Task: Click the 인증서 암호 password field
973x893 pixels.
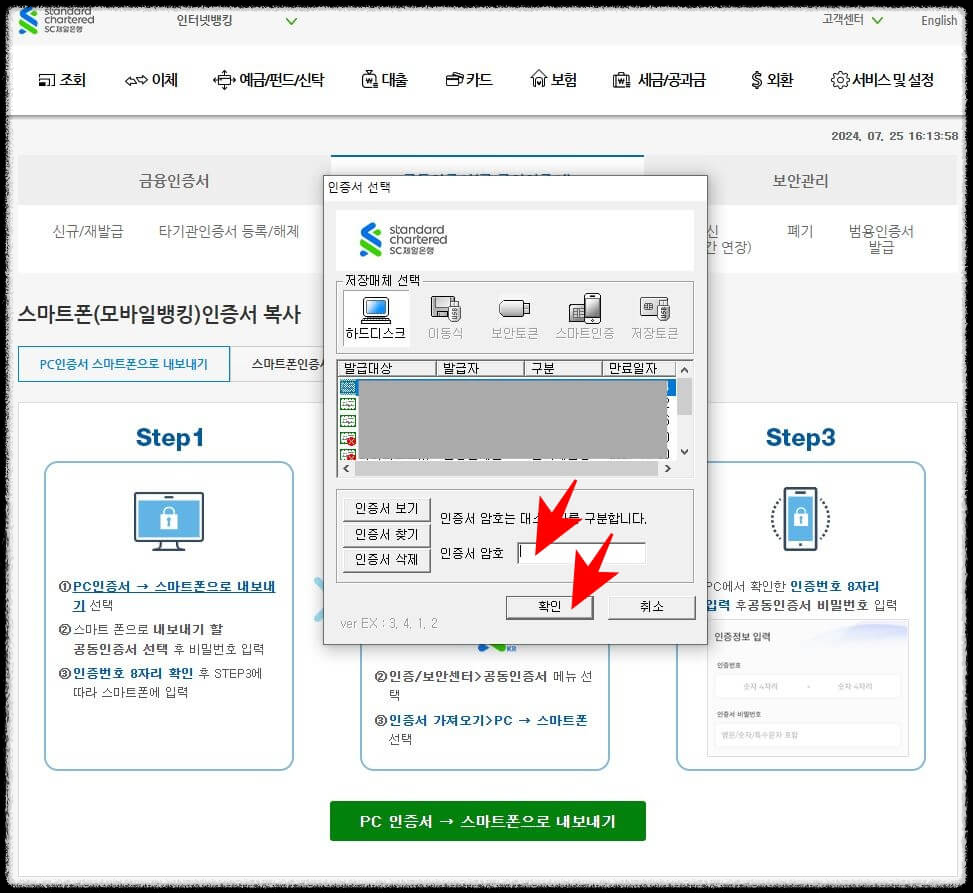Action: [x=581, y=553]
